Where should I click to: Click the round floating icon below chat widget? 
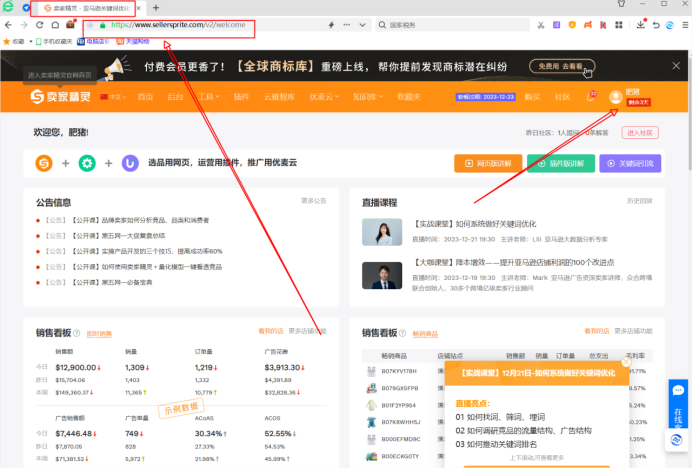click(x=676, y=440)
